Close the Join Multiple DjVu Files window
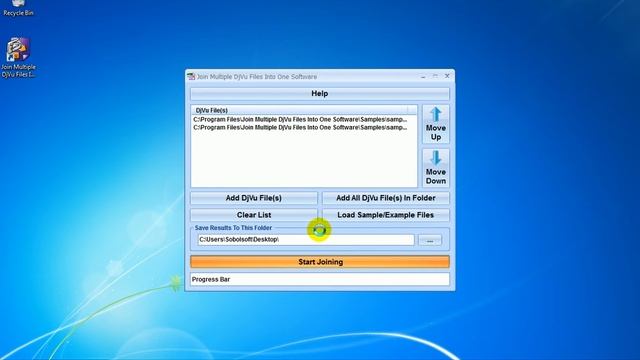Image resolution: width=640 pixels, height=360 pixels. point(447,76)
